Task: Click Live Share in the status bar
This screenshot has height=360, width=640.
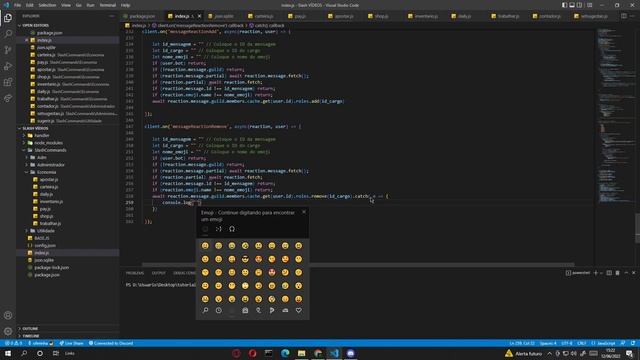Action: tap(71, 343)
